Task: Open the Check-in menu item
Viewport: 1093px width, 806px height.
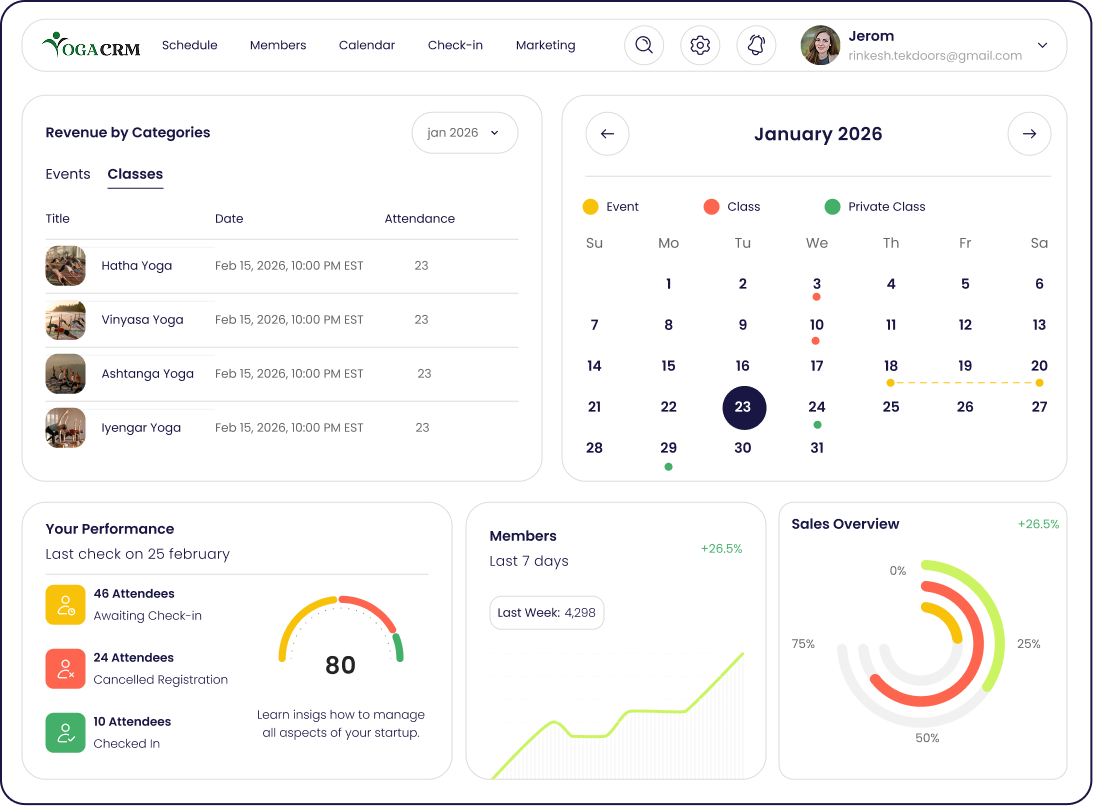Action: 455,45
